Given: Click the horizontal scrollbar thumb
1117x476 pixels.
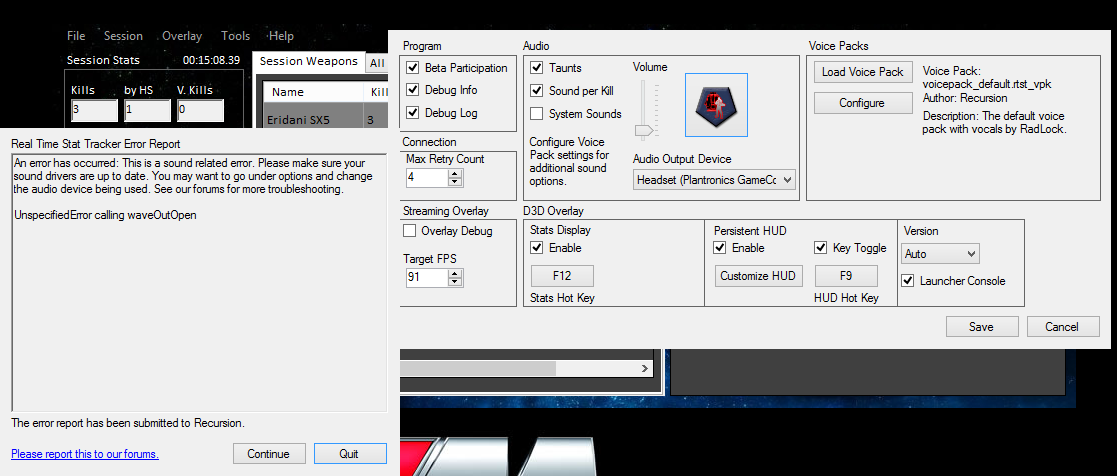Looking at the screenshot, I should click(477, 368).
